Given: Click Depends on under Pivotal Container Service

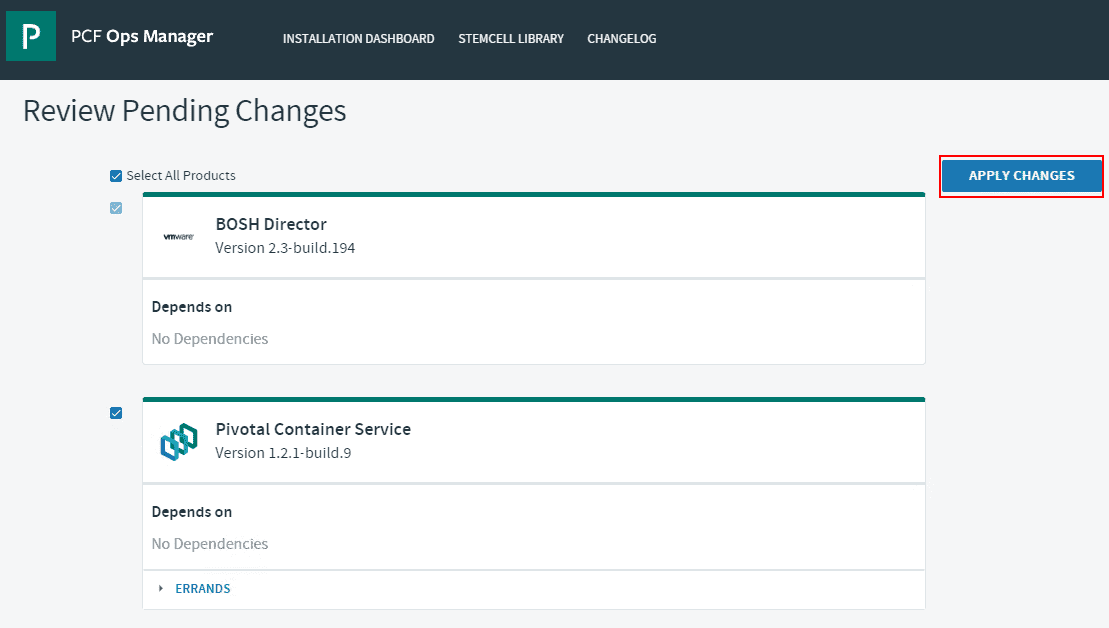Looking at the screenshot, I should [x=192, y=512].
